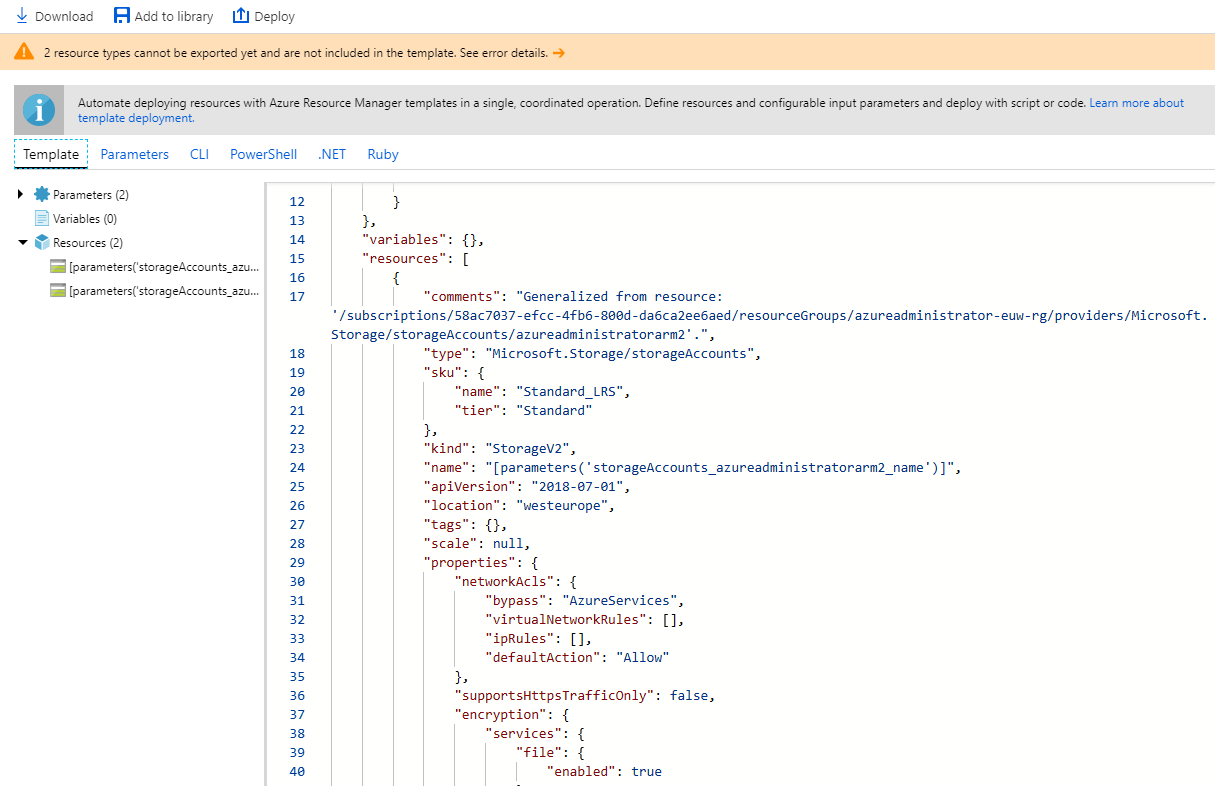The height and width of the screenshot is (786, 1215).
Task: Collapse the Resources (2) tree node
Action: click(22, 243)
